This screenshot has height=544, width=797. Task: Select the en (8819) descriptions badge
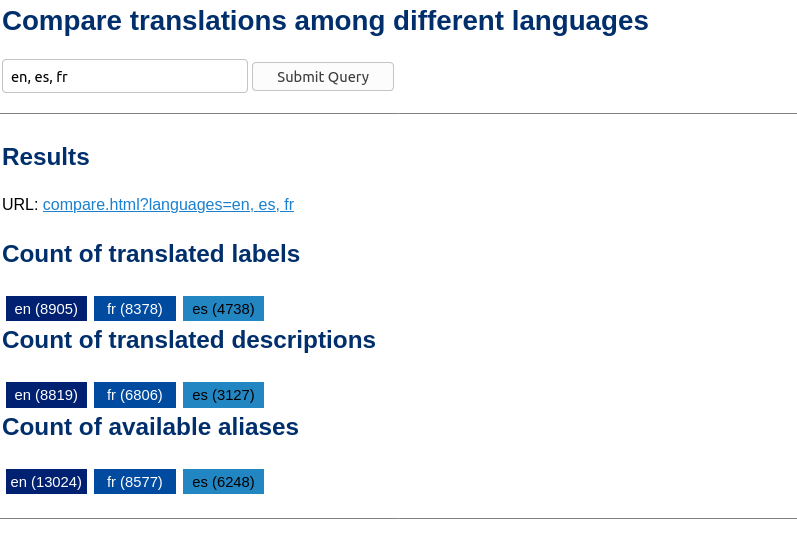pos(46,395)
